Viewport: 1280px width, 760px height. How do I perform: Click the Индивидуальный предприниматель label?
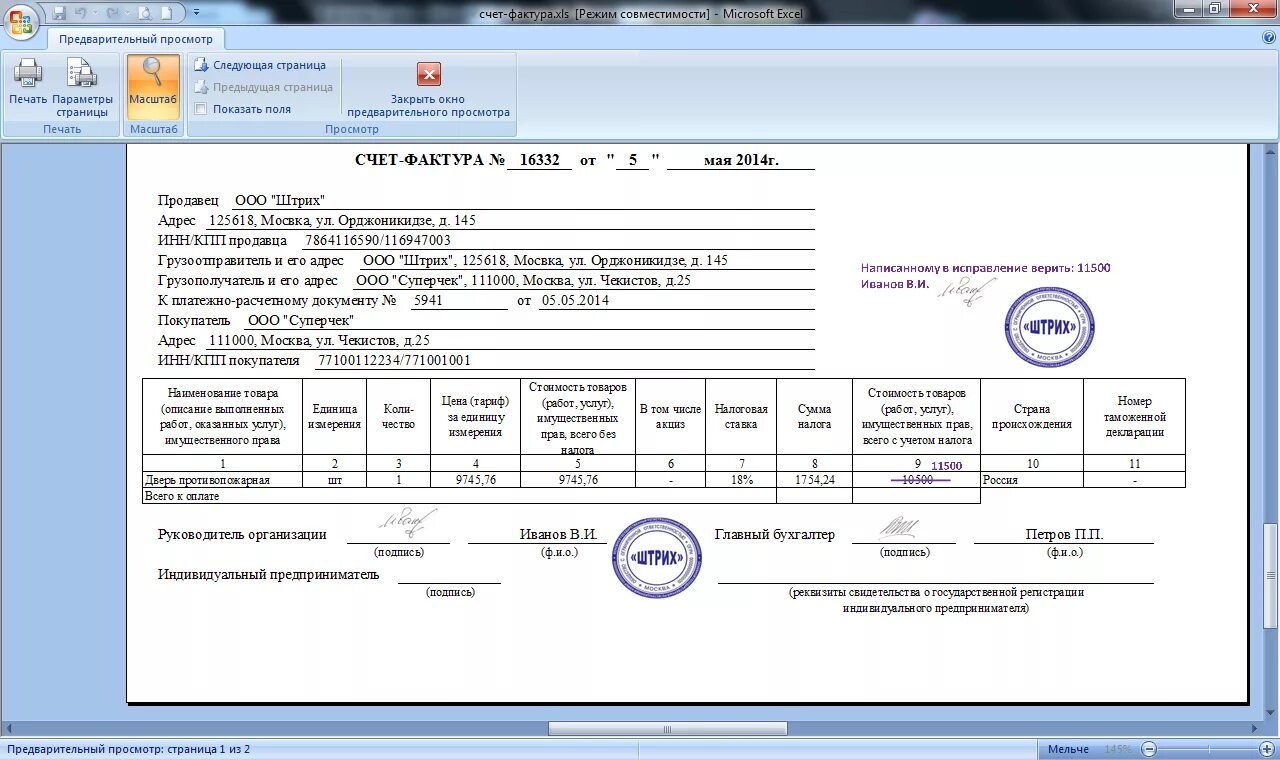[268, 574]
